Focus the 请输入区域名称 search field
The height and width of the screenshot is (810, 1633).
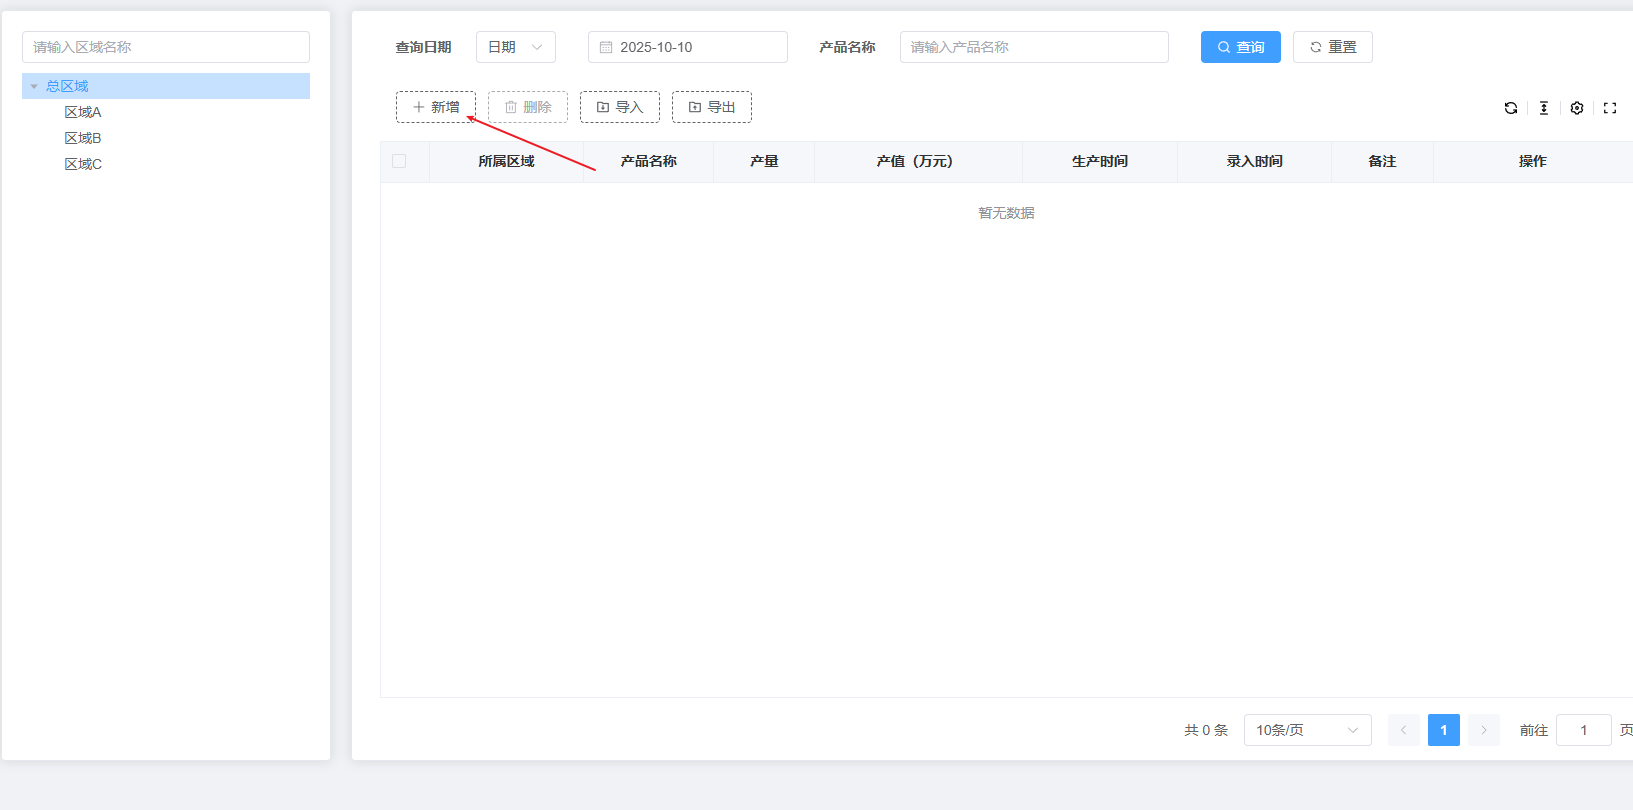[166, 47]
